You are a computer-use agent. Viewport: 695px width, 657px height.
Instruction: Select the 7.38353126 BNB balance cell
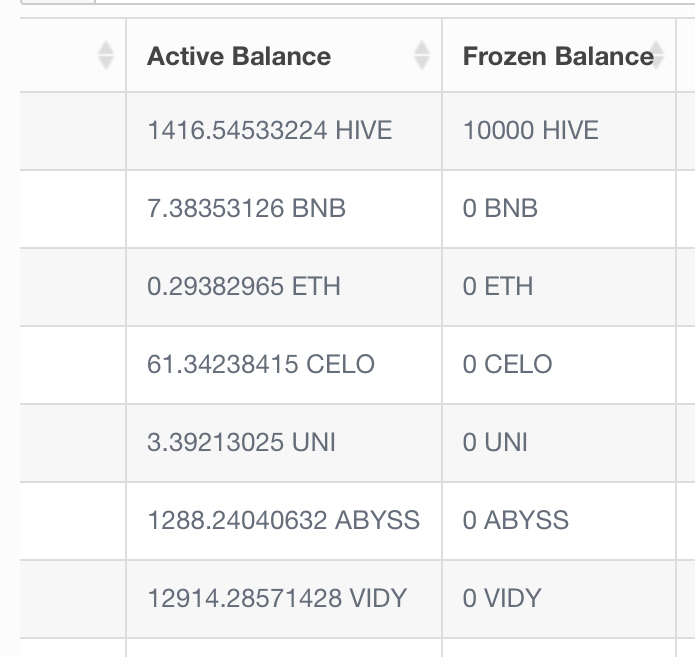[284, 209]
